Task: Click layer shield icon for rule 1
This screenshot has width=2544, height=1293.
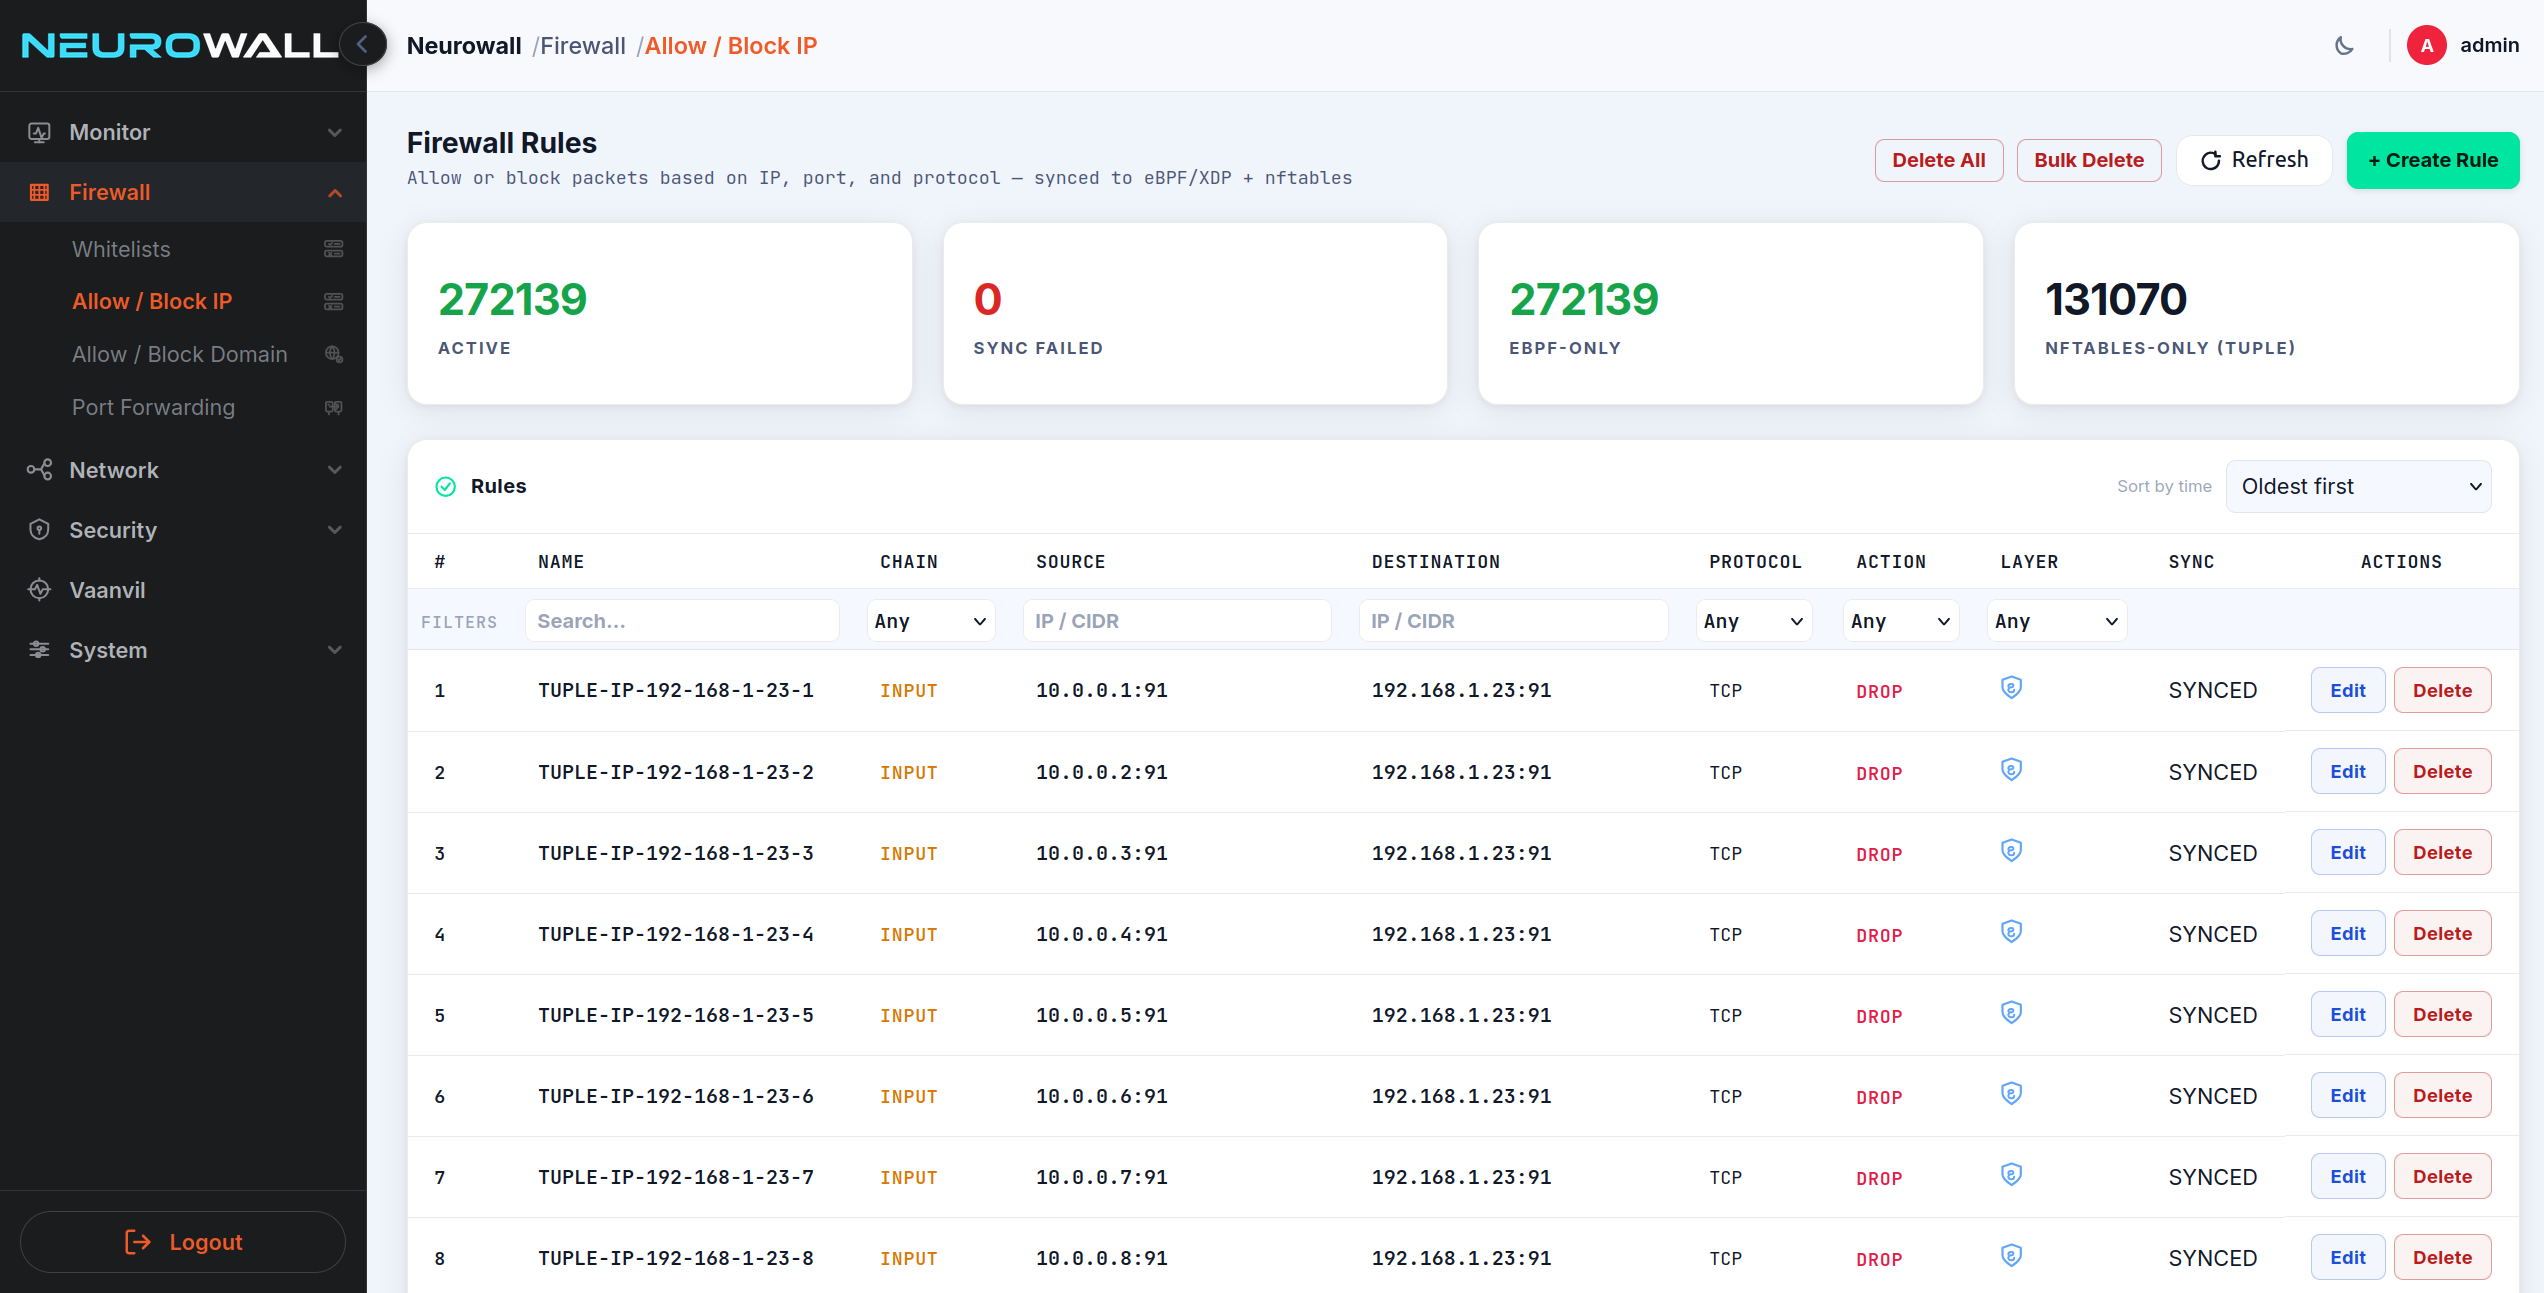Action: pos(2011,687)
